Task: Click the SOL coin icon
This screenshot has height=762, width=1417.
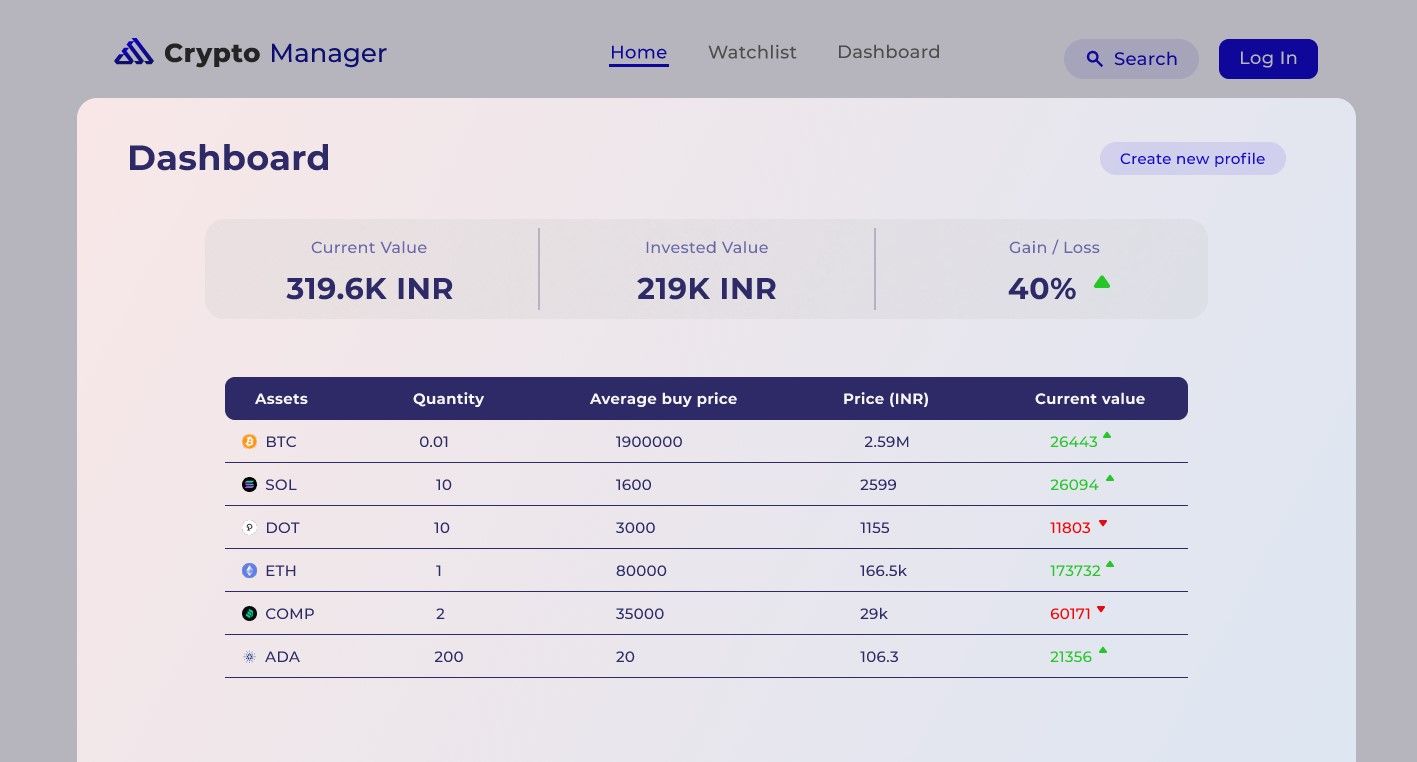Action: coord(249,484)
